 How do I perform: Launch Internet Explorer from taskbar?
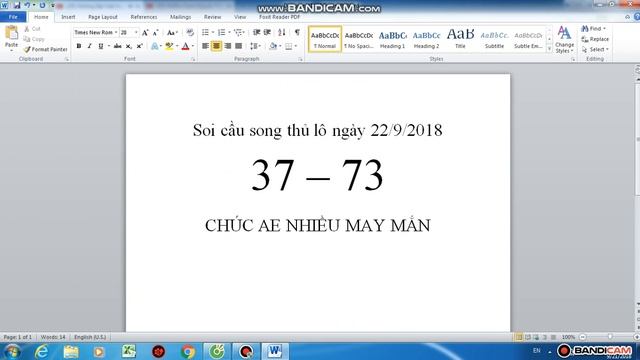tap(42, 351)
